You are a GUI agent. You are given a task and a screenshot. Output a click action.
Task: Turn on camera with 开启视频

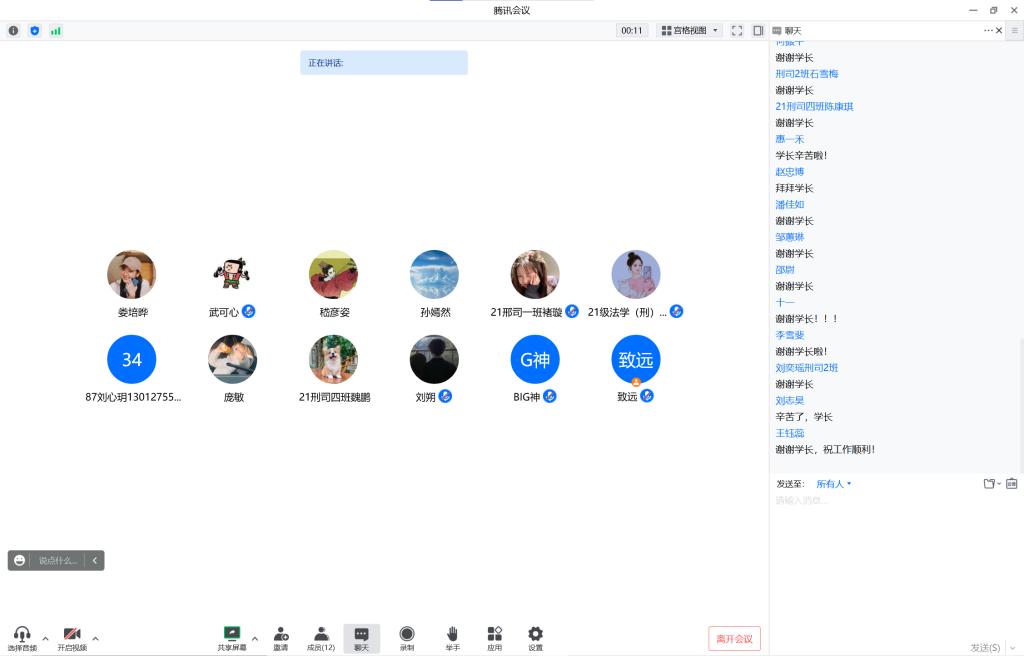(x=72, y=638)
